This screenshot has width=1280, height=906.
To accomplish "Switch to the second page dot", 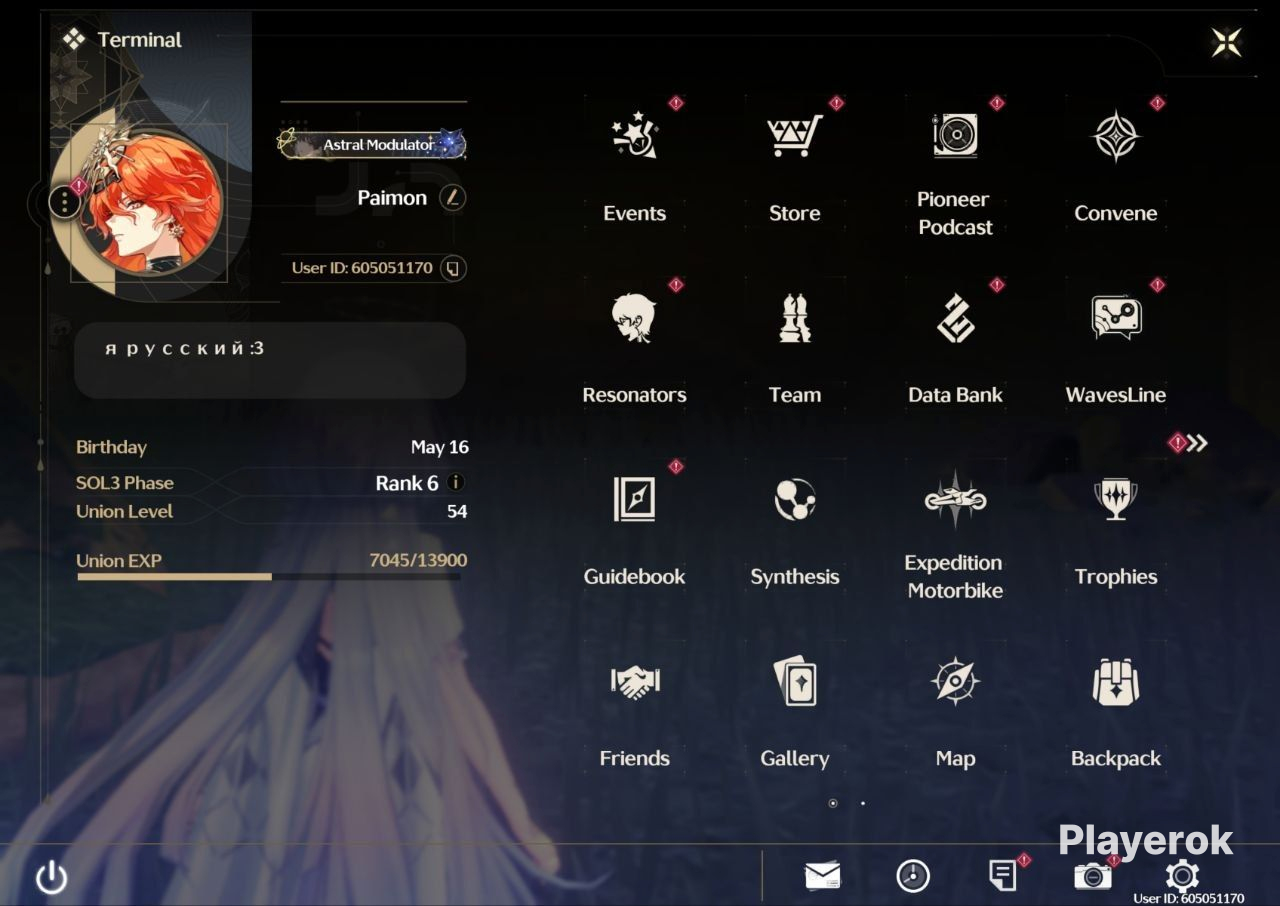I will [x=863, y=803].
